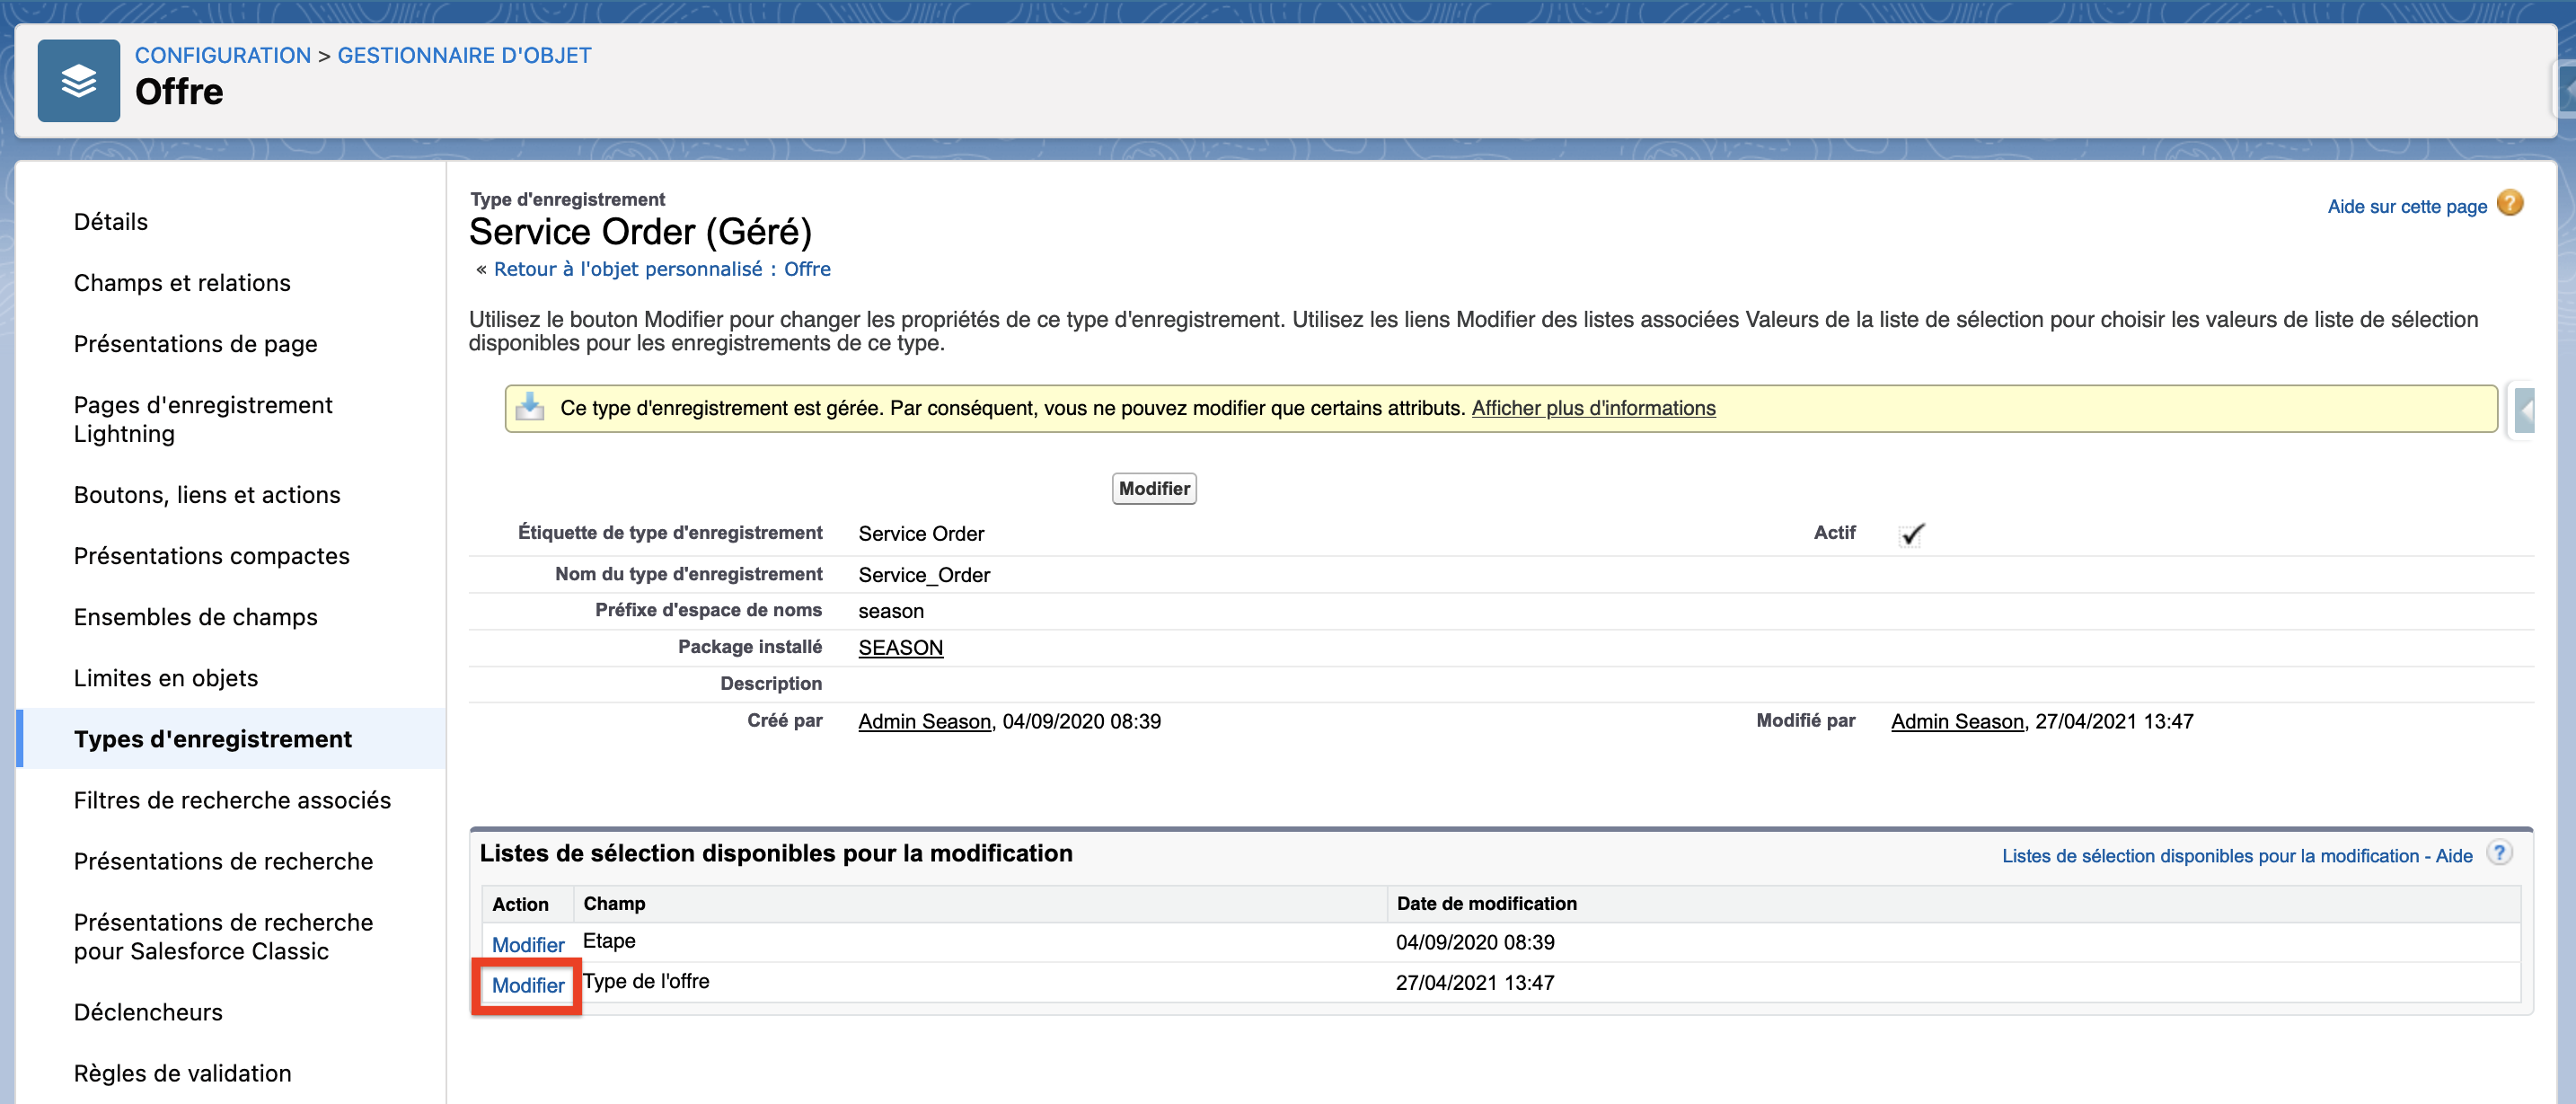The height and width of the screenshot is (1104, 2576).
Task: Click the Offre object layers icon
Action: (78, 81)
